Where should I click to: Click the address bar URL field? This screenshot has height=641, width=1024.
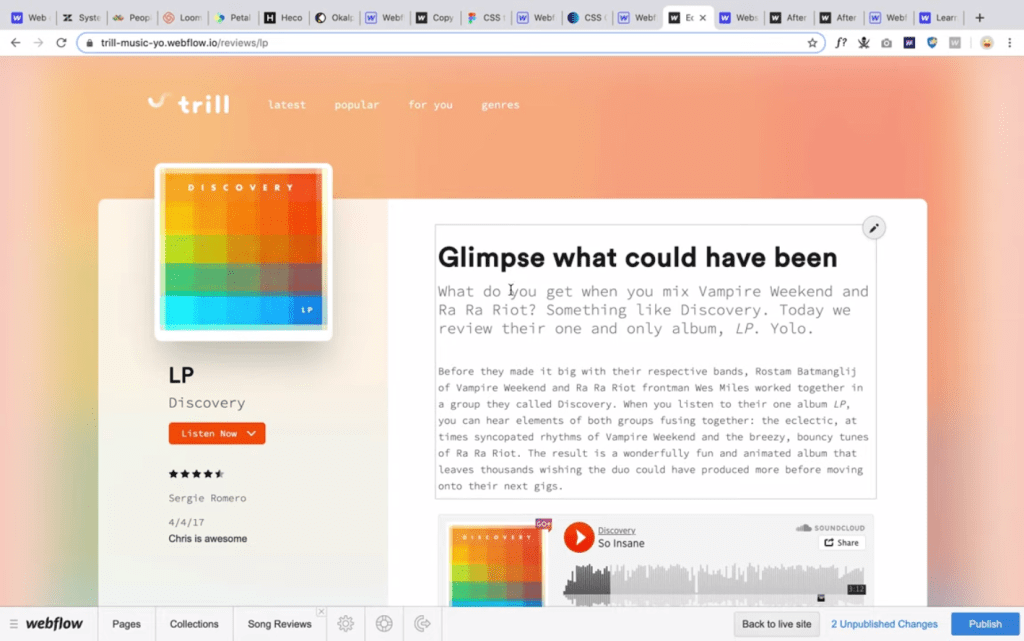point(451,43)
